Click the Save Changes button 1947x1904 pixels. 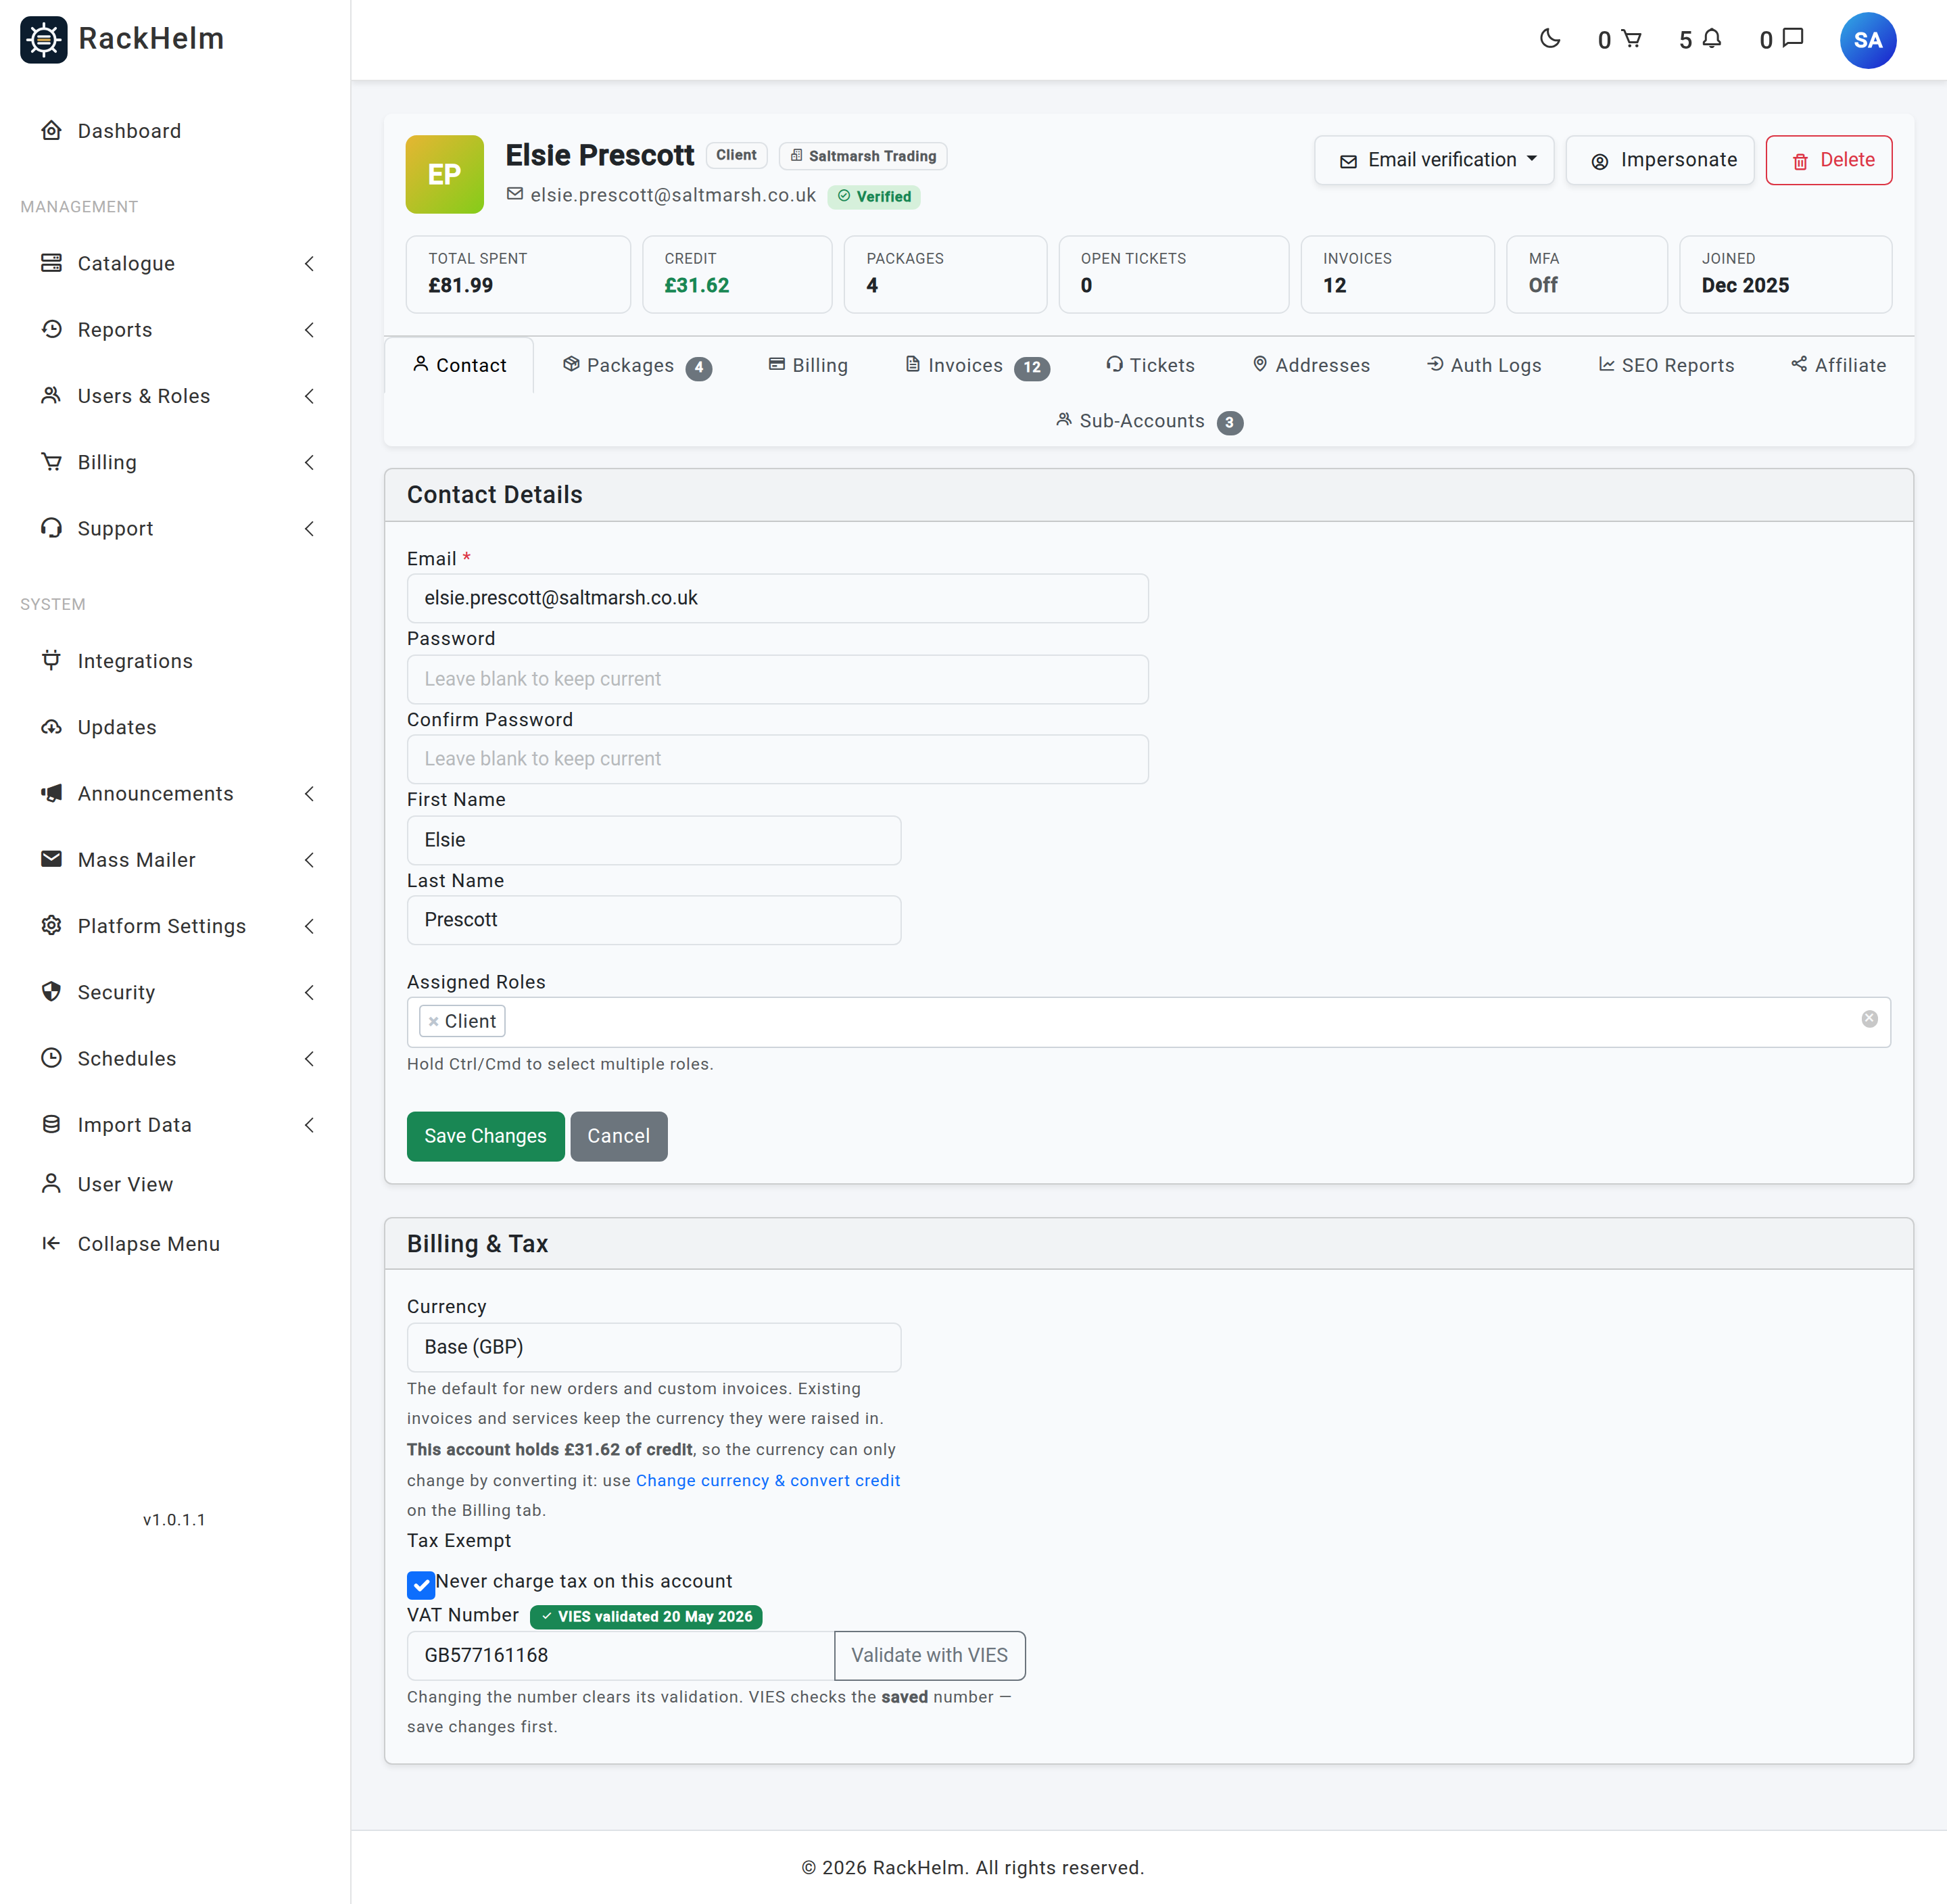pyautogui.click(x=485, y=1136)
